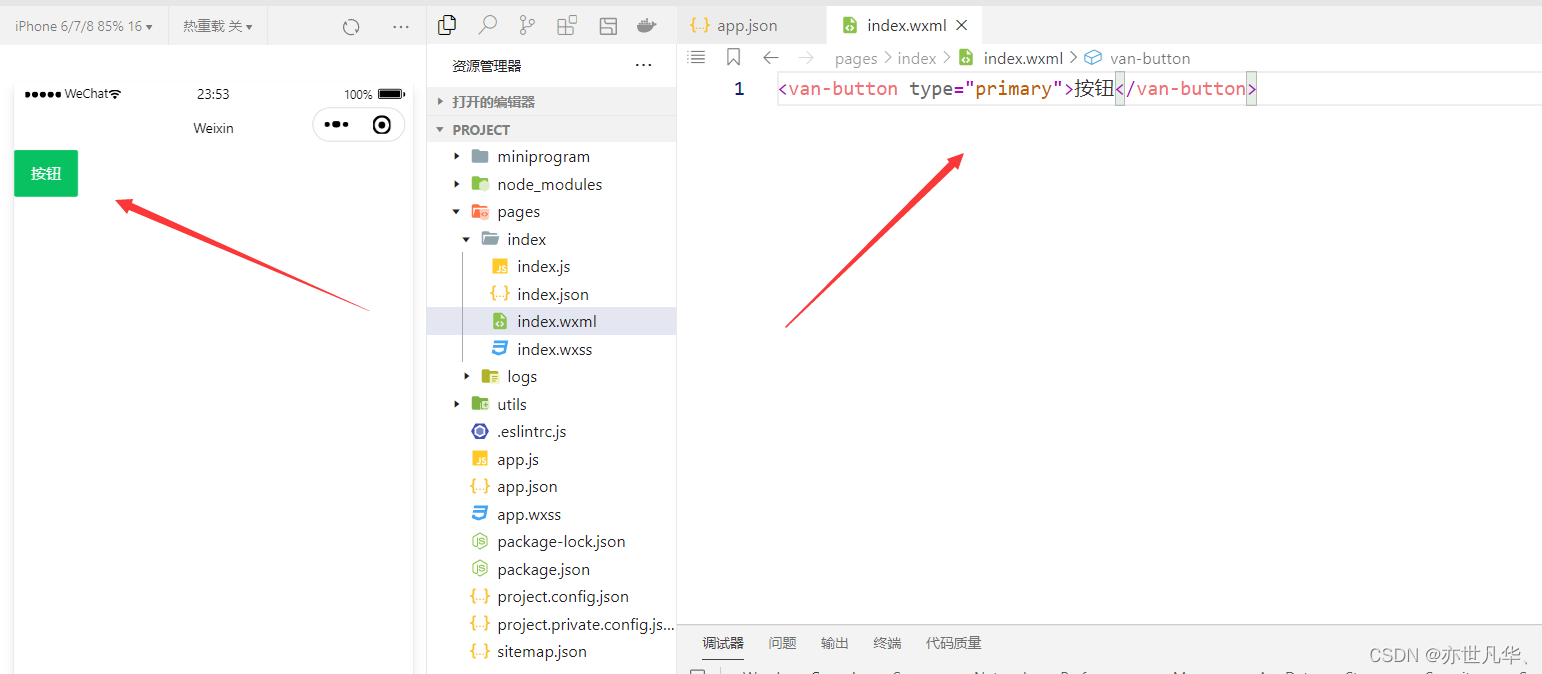Open the explorer files icon
1542x674 pixels.
coord(447,26)
